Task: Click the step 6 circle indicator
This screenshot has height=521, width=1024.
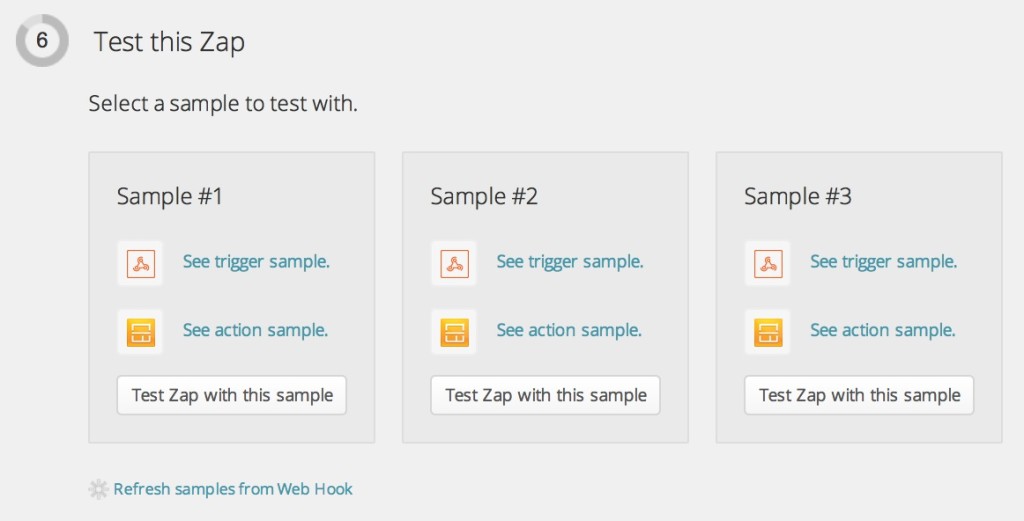Action: click(42, 41)
